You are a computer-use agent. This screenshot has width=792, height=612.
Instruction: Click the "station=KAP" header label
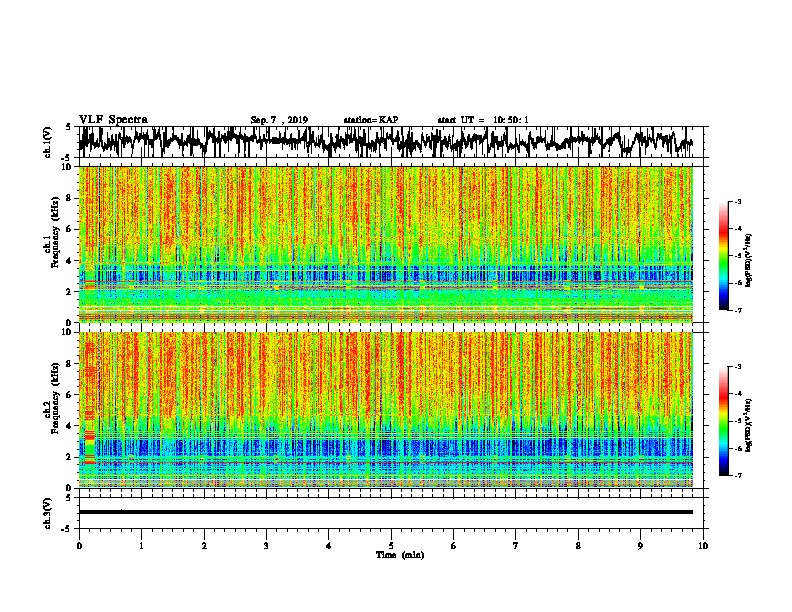[371, 120]
